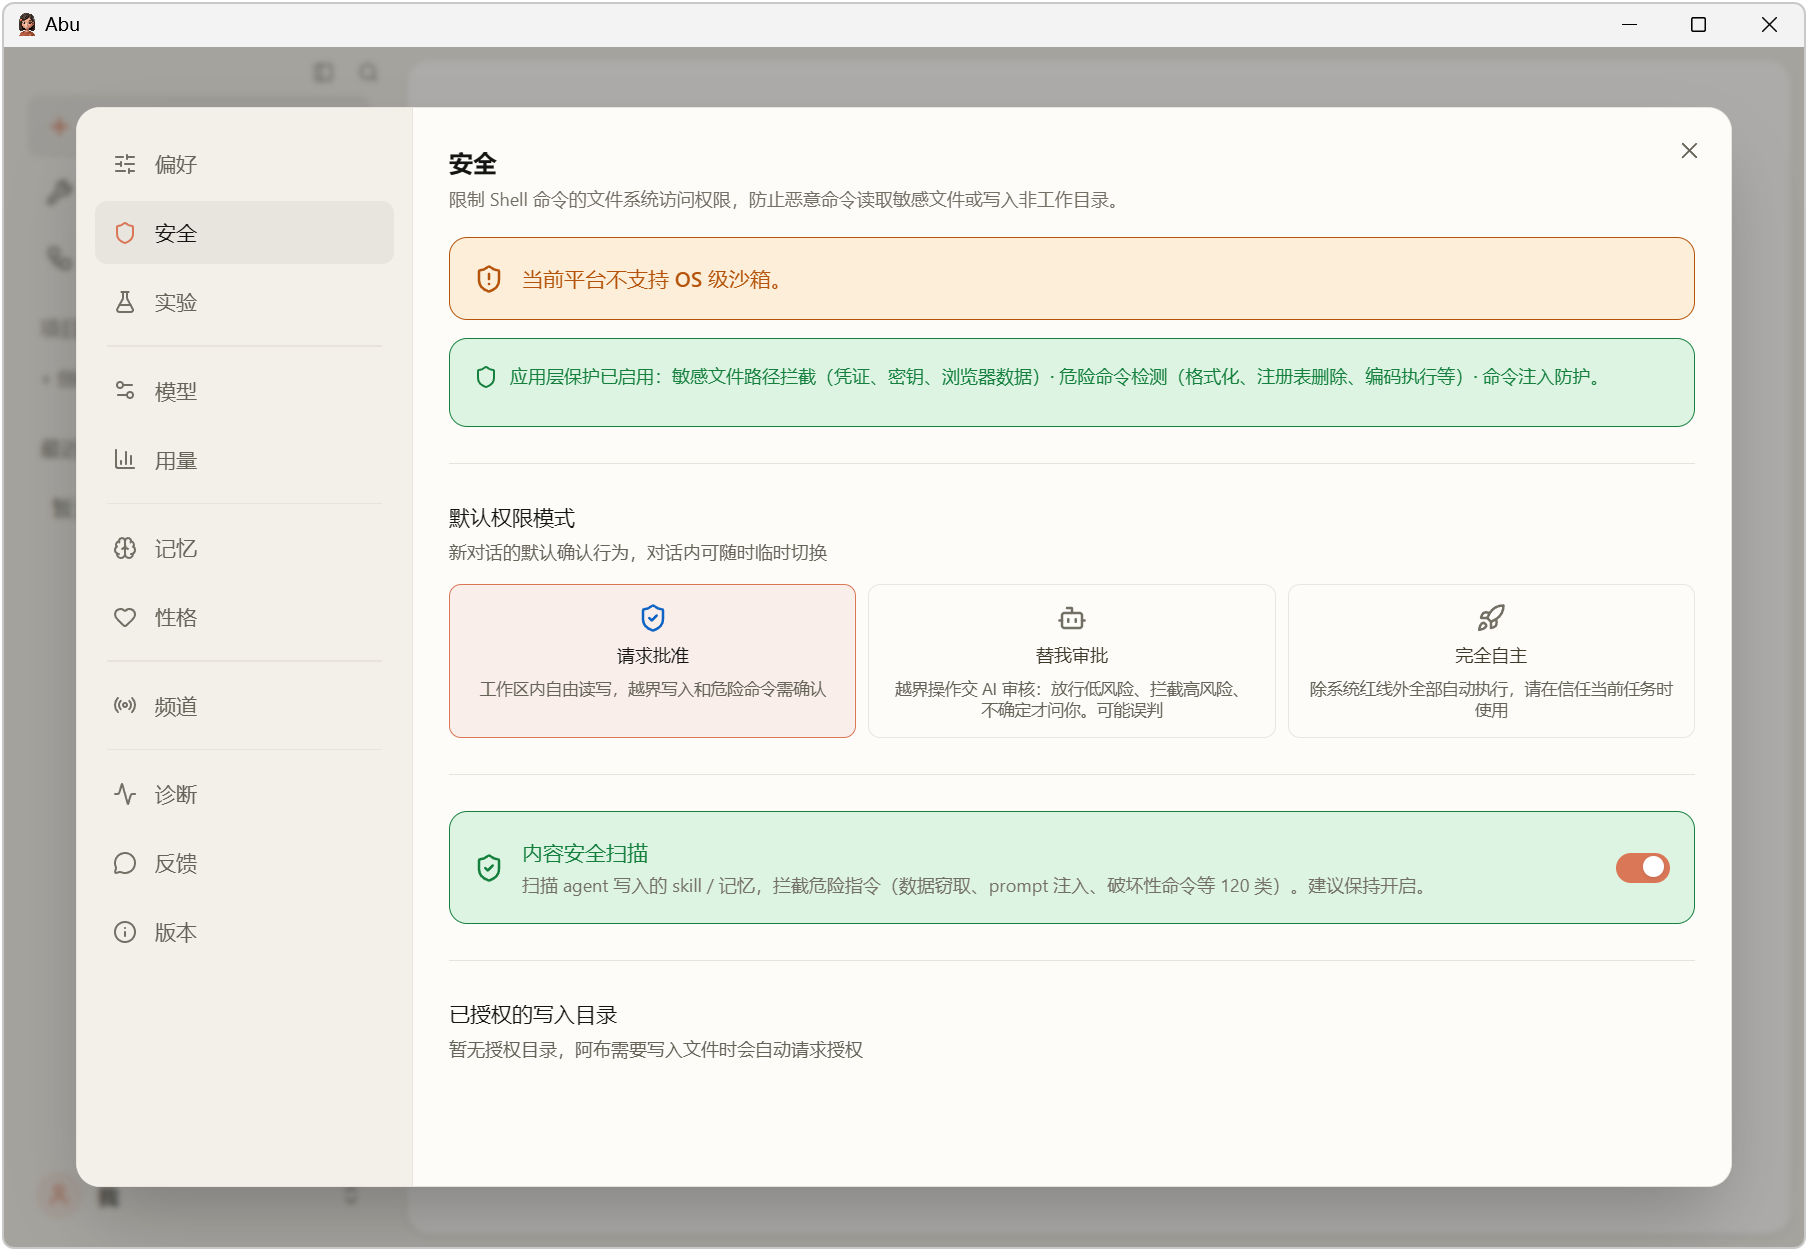The height and width of the screenshot is (1251, 1808).
Task: Open the 性格 personality section
Action: (x=244, y=617)
